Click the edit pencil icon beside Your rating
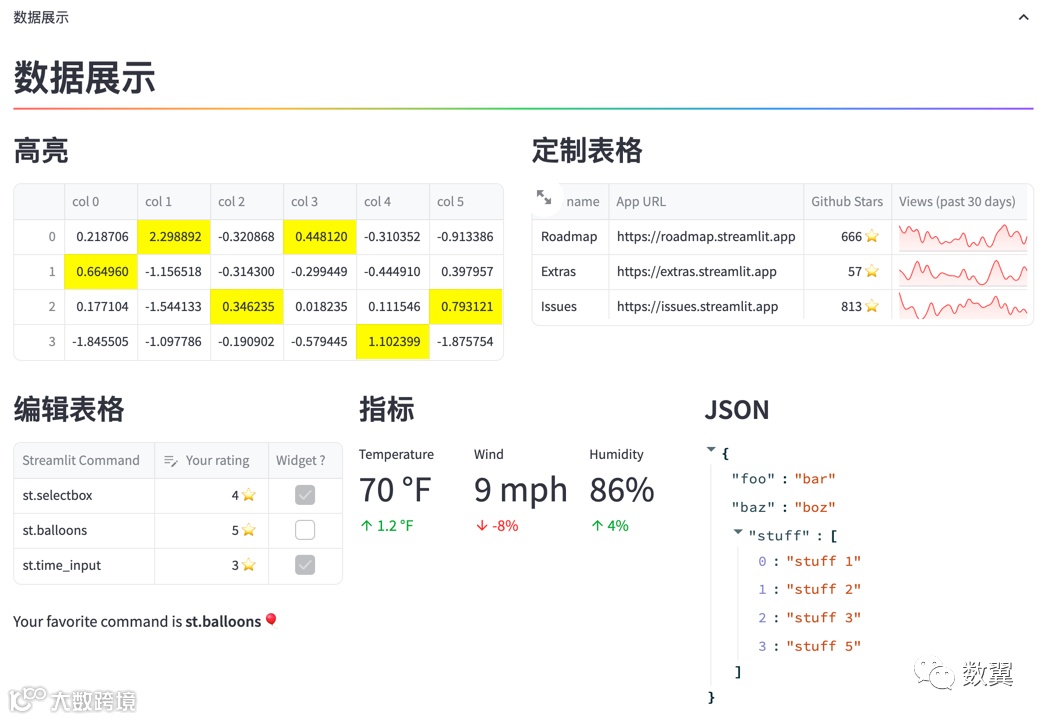The height and width of the screenshot is (720, 1047). [171, 461]
